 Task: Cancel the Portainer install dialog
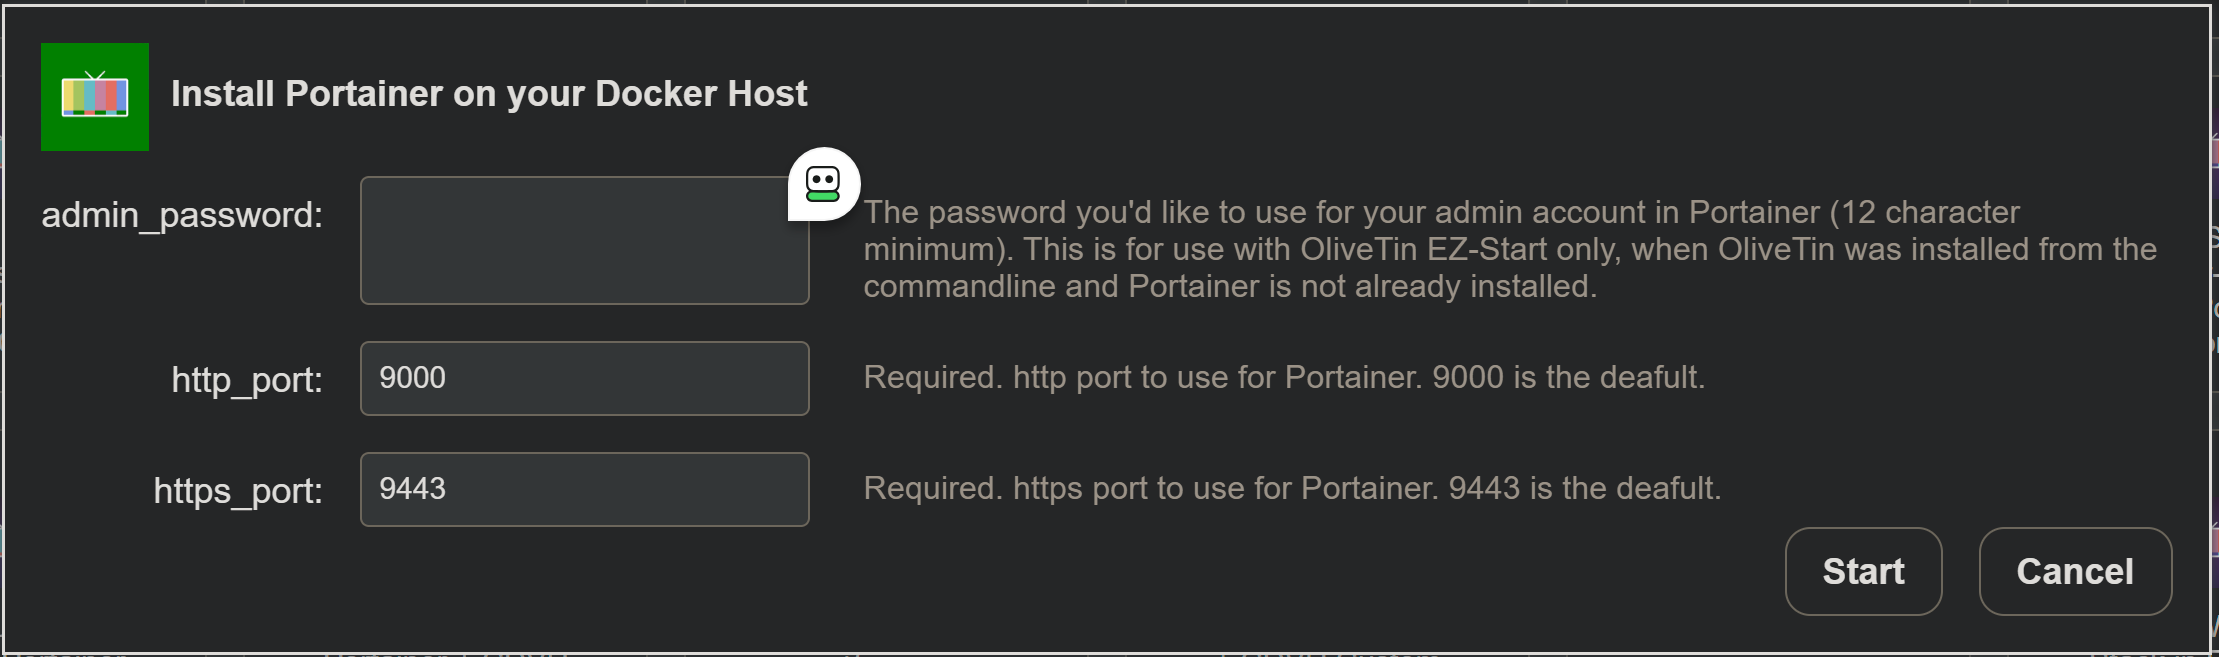2075,571
